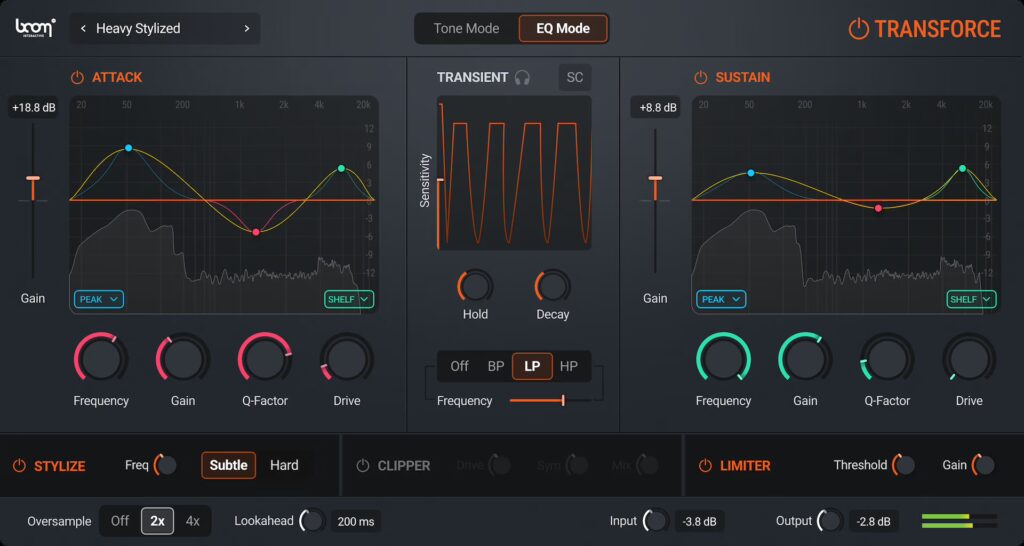Set transient filter to LP
Viewport: 1024px width, 546px height.
532,366
